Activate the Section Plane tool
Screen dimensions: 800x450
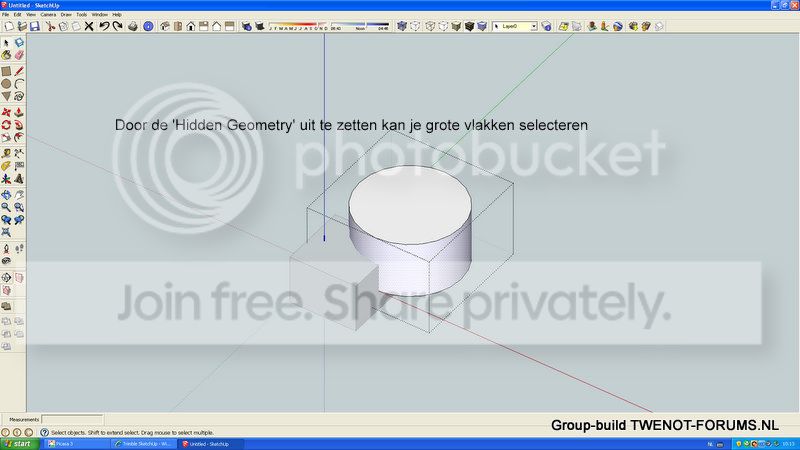click(x=6, y=278)
